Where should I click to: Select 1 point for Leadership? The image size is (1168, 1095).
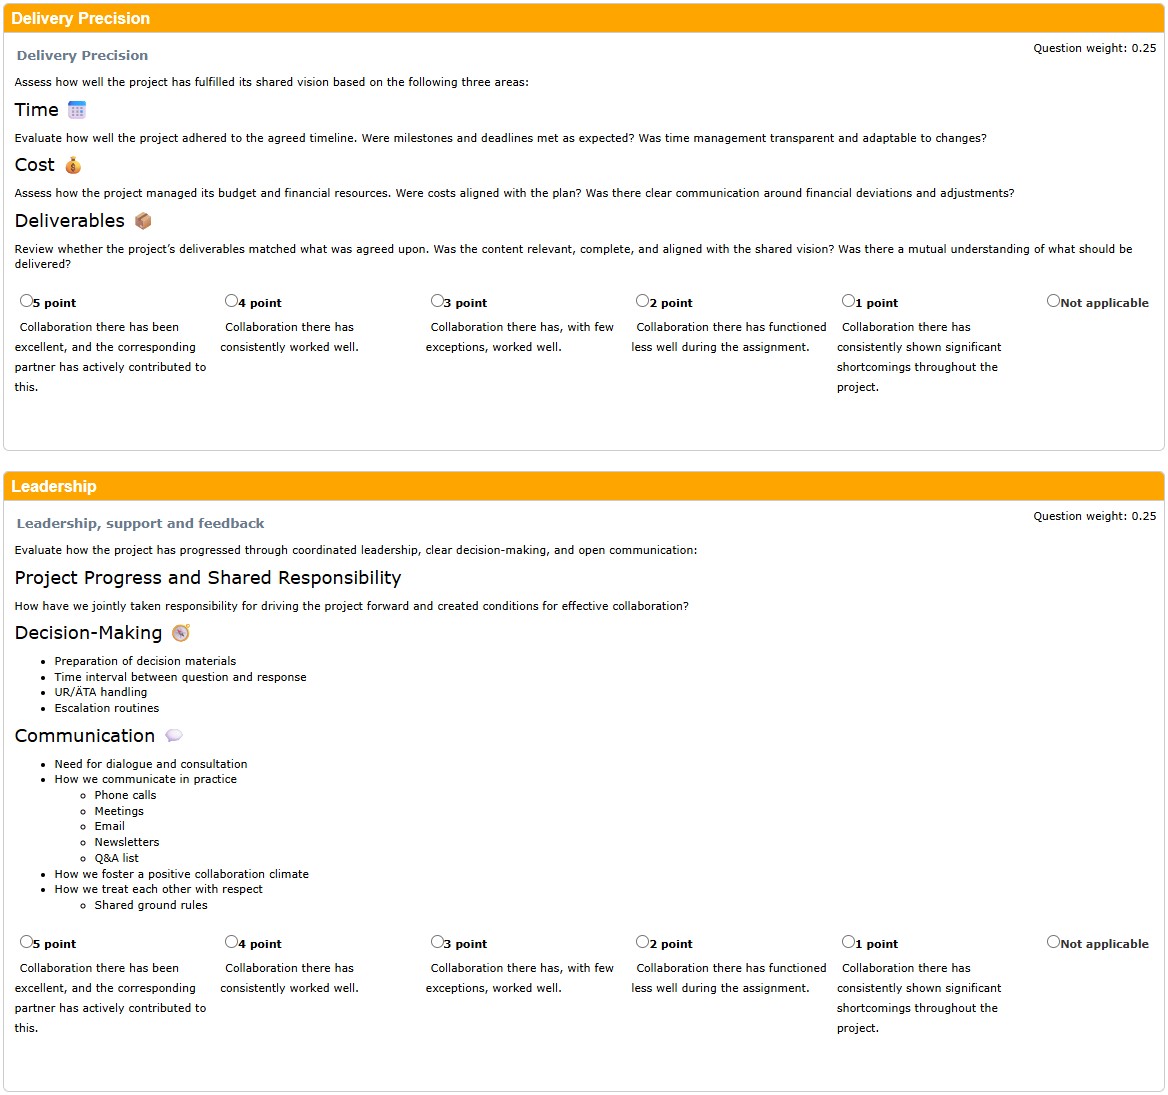coord(848,942)
